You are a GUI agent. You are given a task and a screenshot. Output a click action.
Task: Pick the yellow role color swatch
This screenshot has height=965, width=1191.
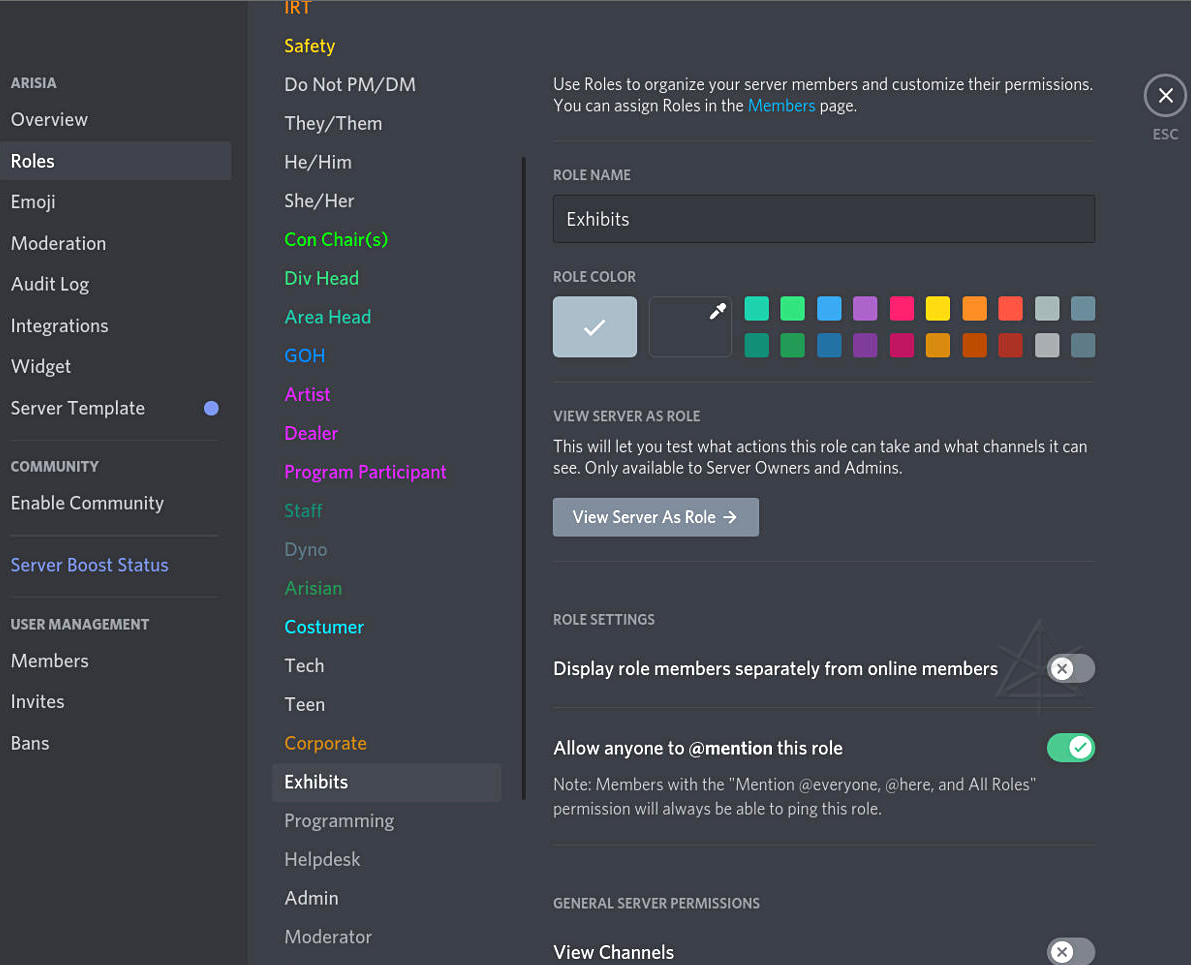pos(937,308)
